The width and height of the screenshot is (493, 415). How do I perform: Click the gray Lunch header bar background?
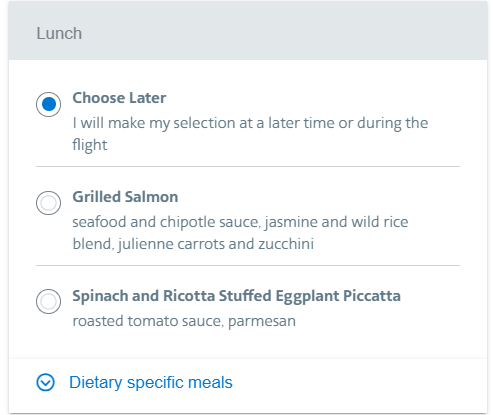tap(248, 30)
